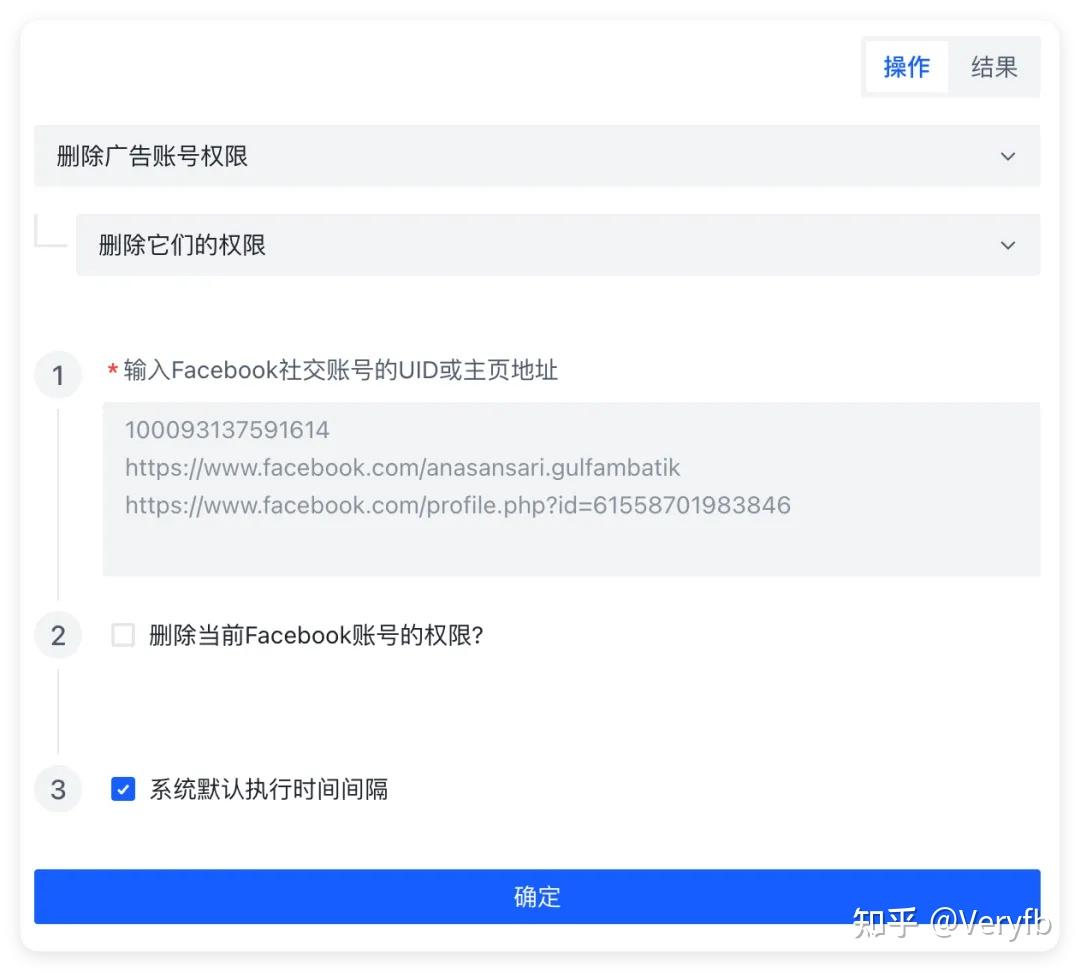This screenshot has width=1080, height=972.
Task: Click the chevron on 删除广告账号权限
Action: [x=1007, y=156]
